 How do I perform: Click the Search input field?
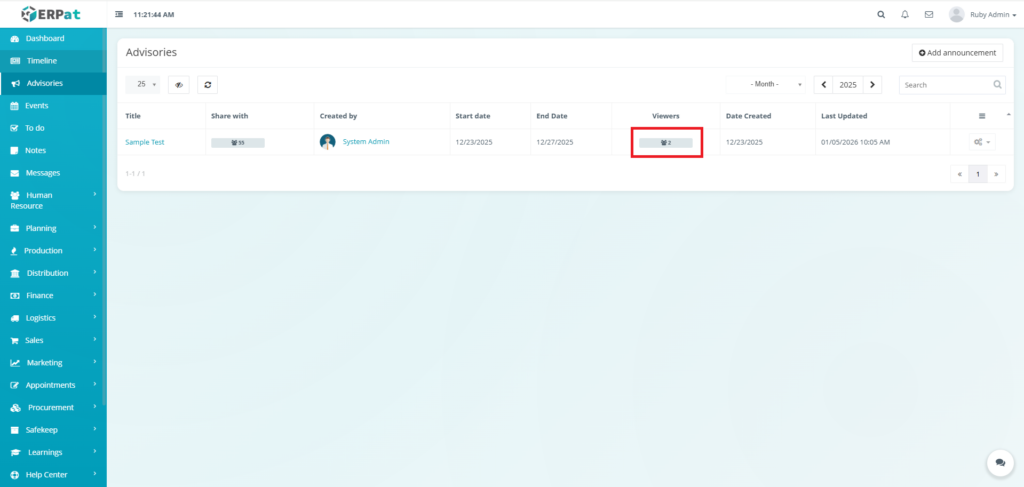point(945,85)
